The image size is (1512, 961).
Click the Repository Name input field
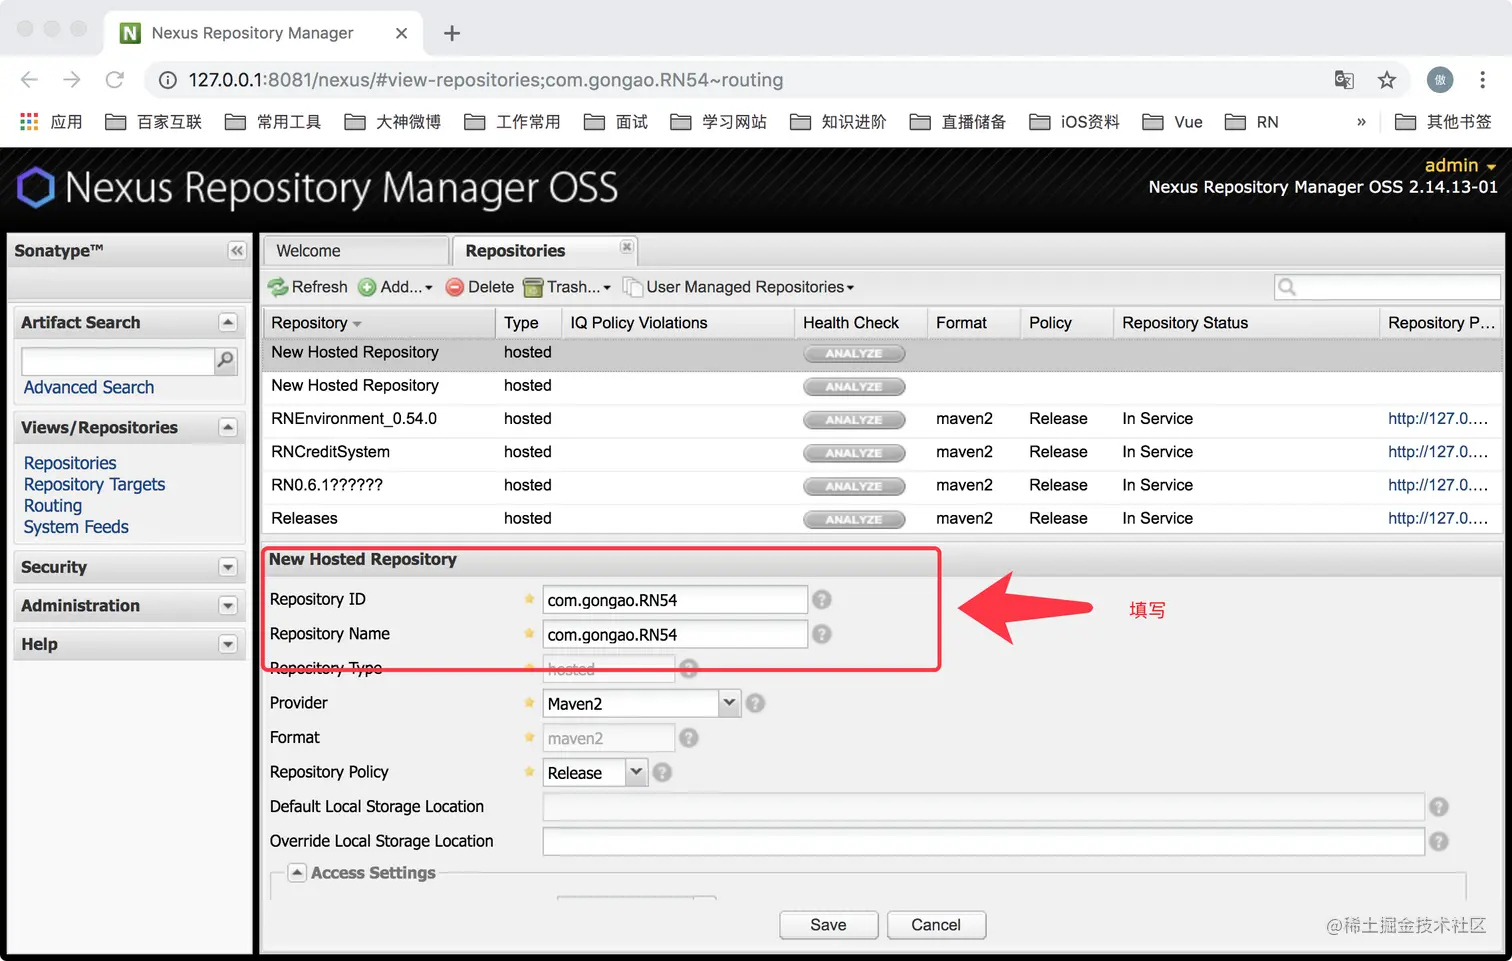click(x=675, y=634)
